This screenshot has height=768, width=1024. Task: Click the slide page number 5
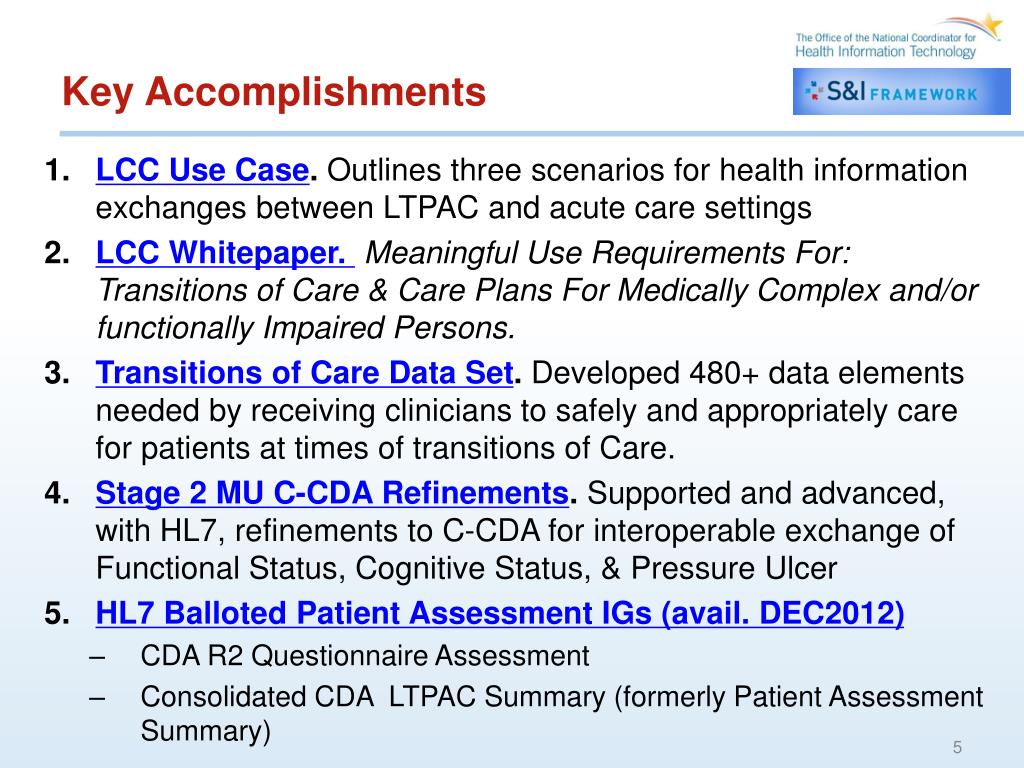point(957,747)
